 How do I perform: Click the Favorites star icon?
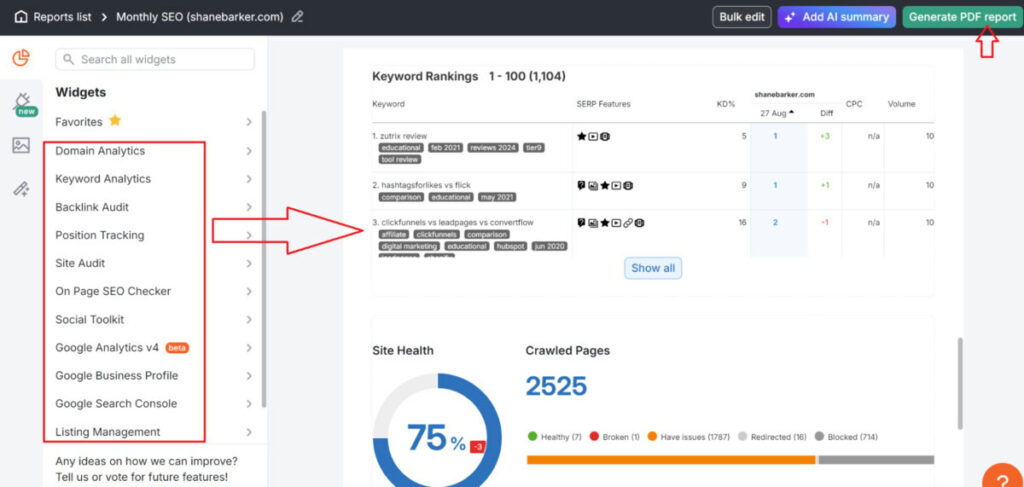coord(115,121)
